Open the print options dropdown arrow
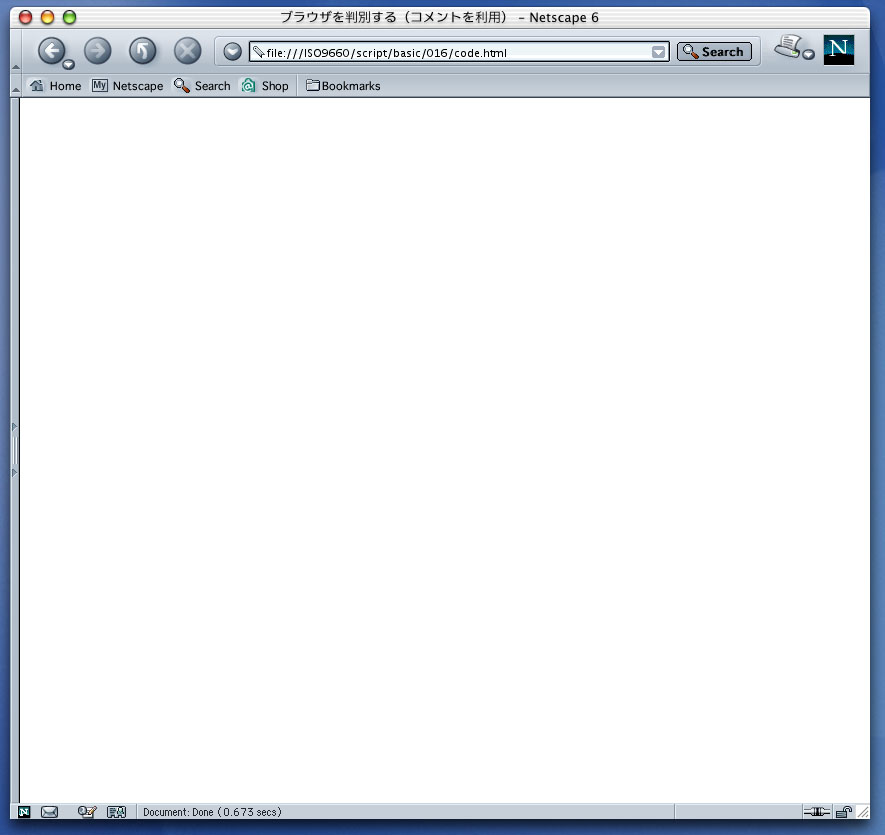The image size is (885, 835). 809,55
